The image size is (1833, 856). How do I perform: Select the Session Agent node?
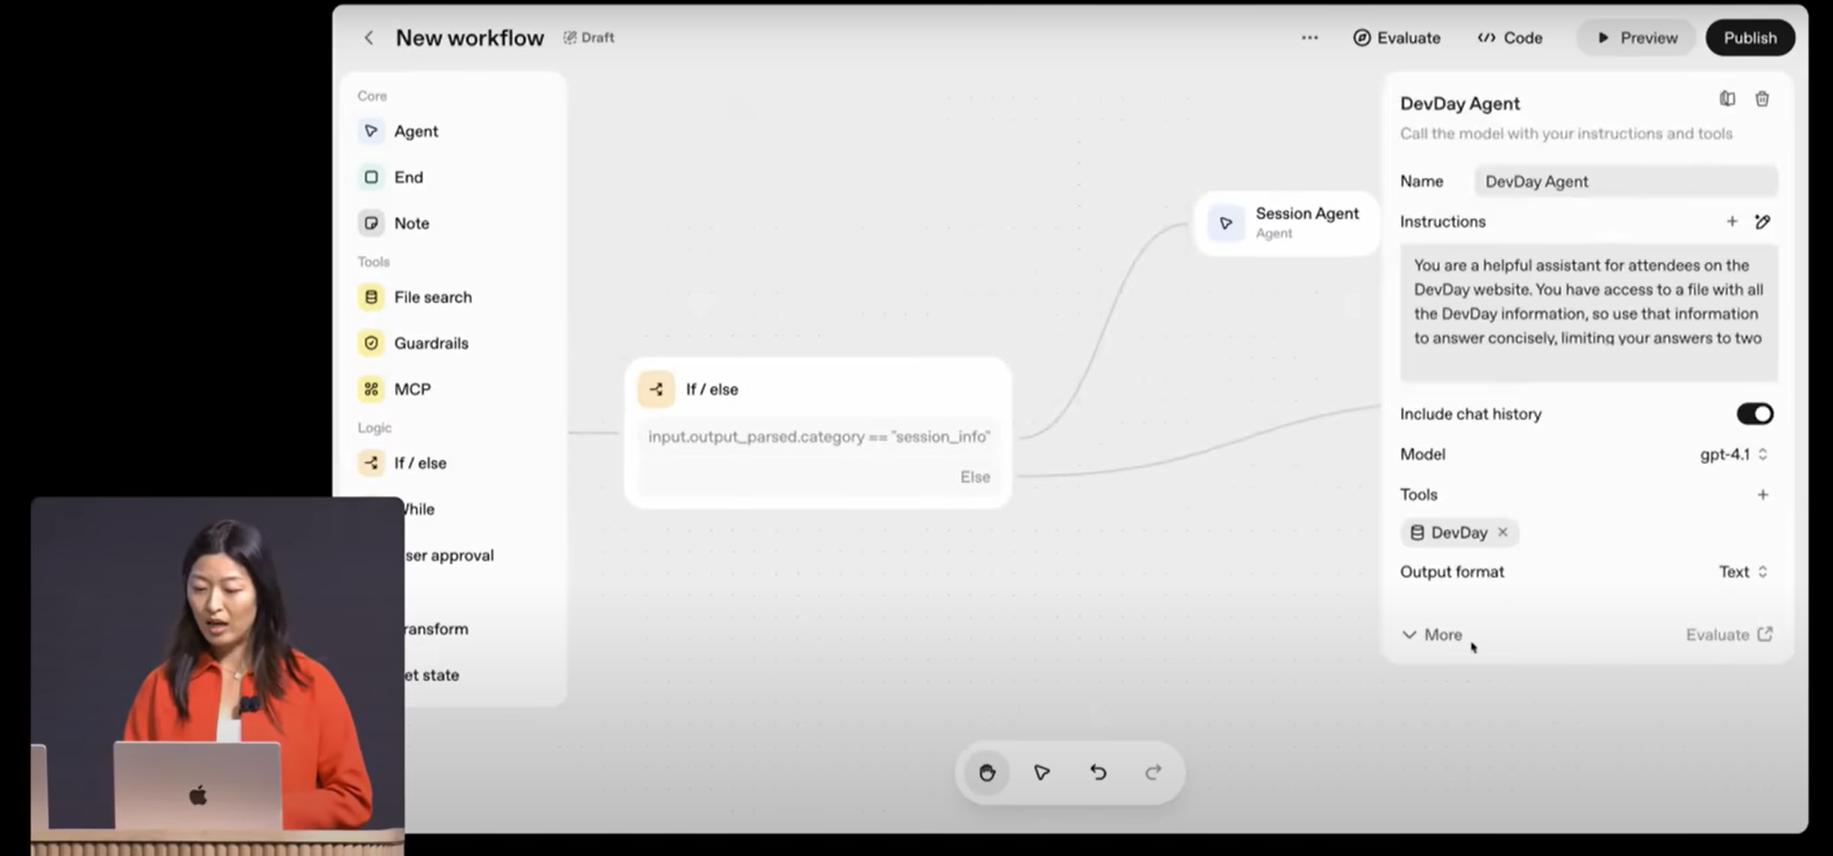(x=1287, y=223)
